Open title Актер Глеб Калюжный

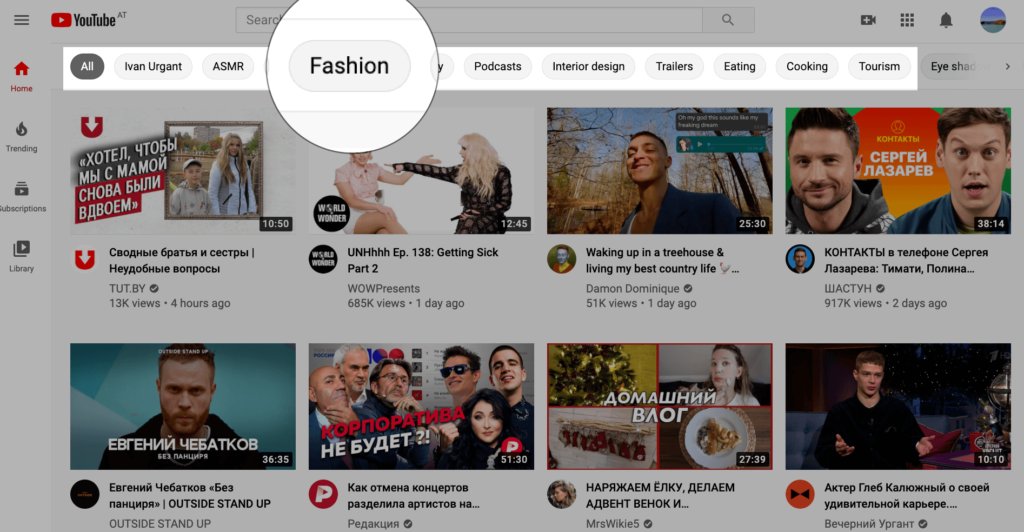[x=906, y=495]
